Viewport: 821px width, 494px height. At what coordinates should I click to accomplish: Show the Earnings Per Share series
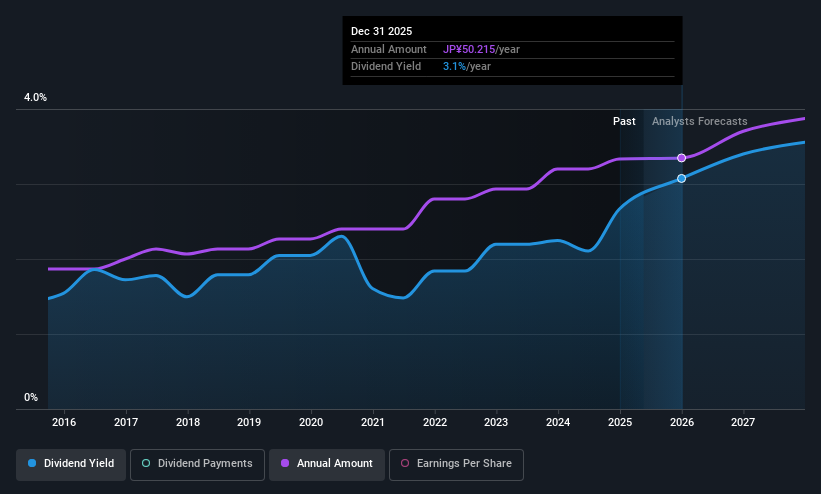click(456, 464)
